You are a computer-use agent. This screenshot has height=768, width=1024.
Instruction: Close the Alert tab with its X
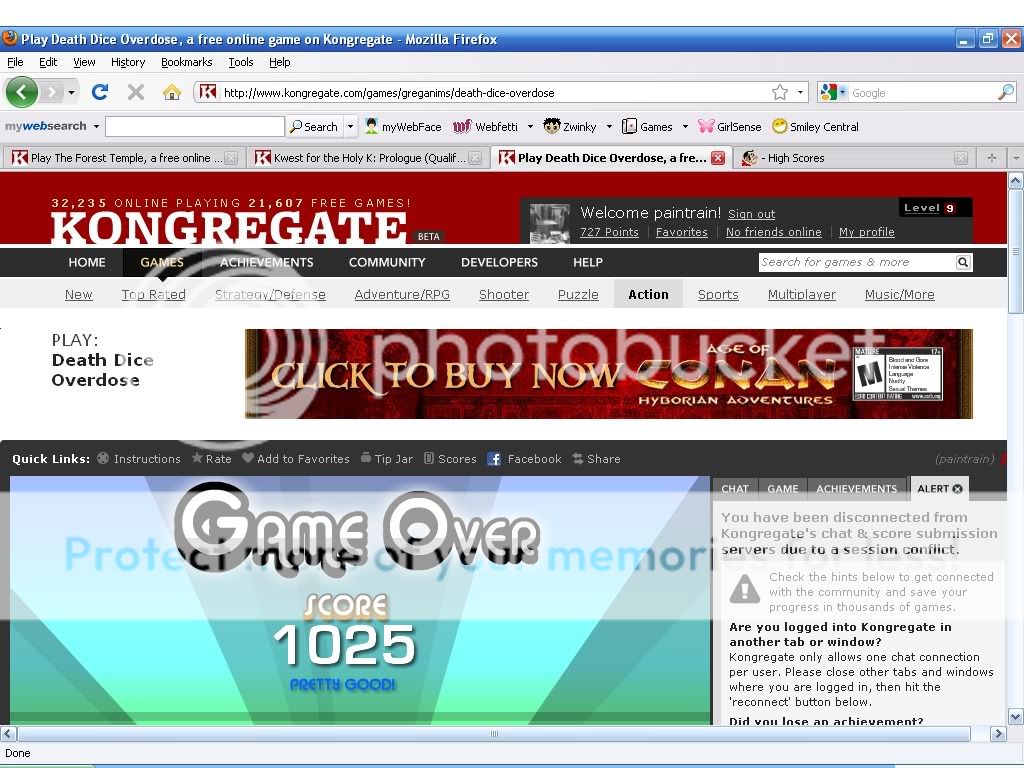click(x=957, y=488)
